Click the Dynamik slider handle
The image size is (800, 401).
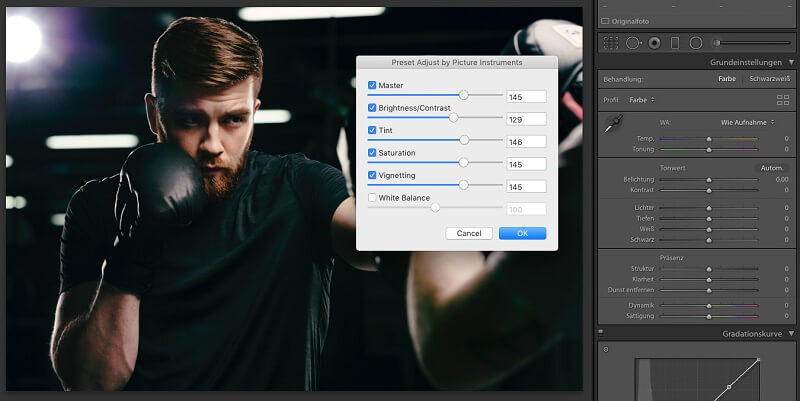[x=709, y=306]
